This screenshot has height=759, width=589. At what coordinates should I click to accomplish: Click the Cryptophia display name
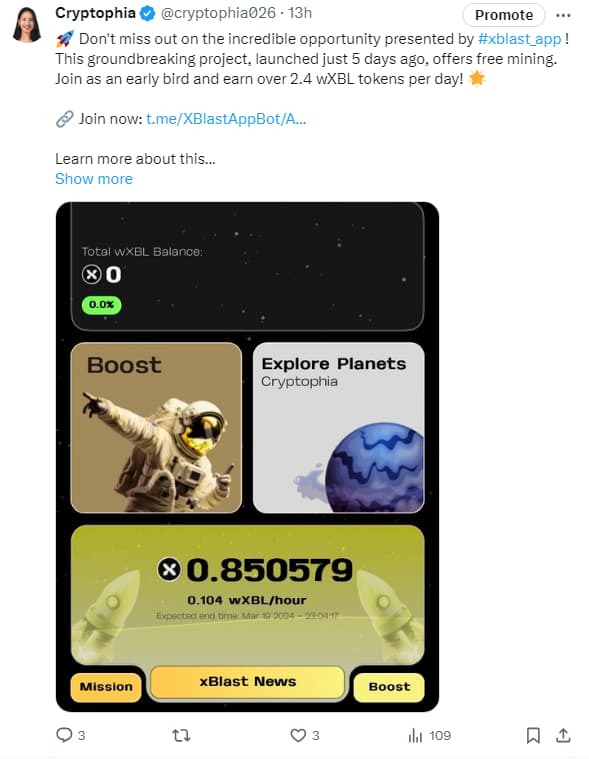(x=95, y=13)
